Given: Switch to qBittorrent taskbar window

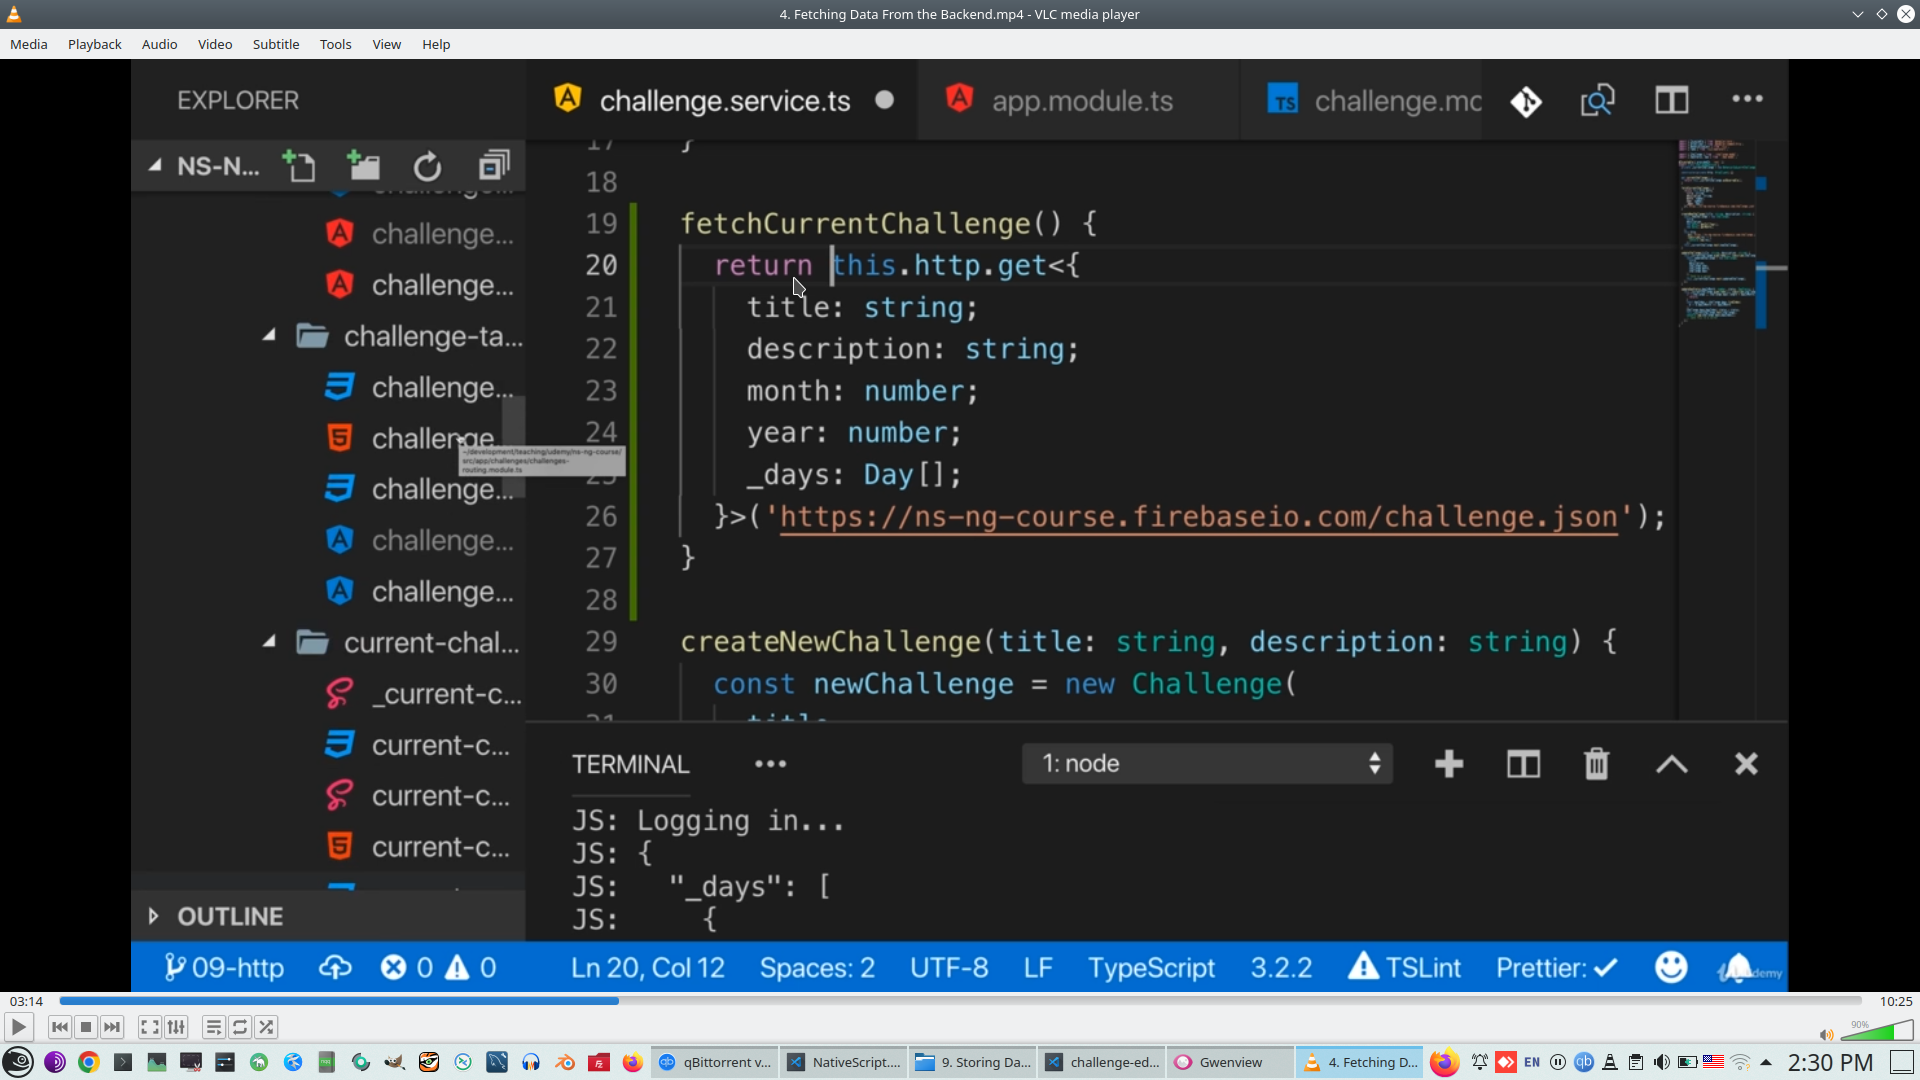Looking at the screenshot, I should pos(715,1062).
